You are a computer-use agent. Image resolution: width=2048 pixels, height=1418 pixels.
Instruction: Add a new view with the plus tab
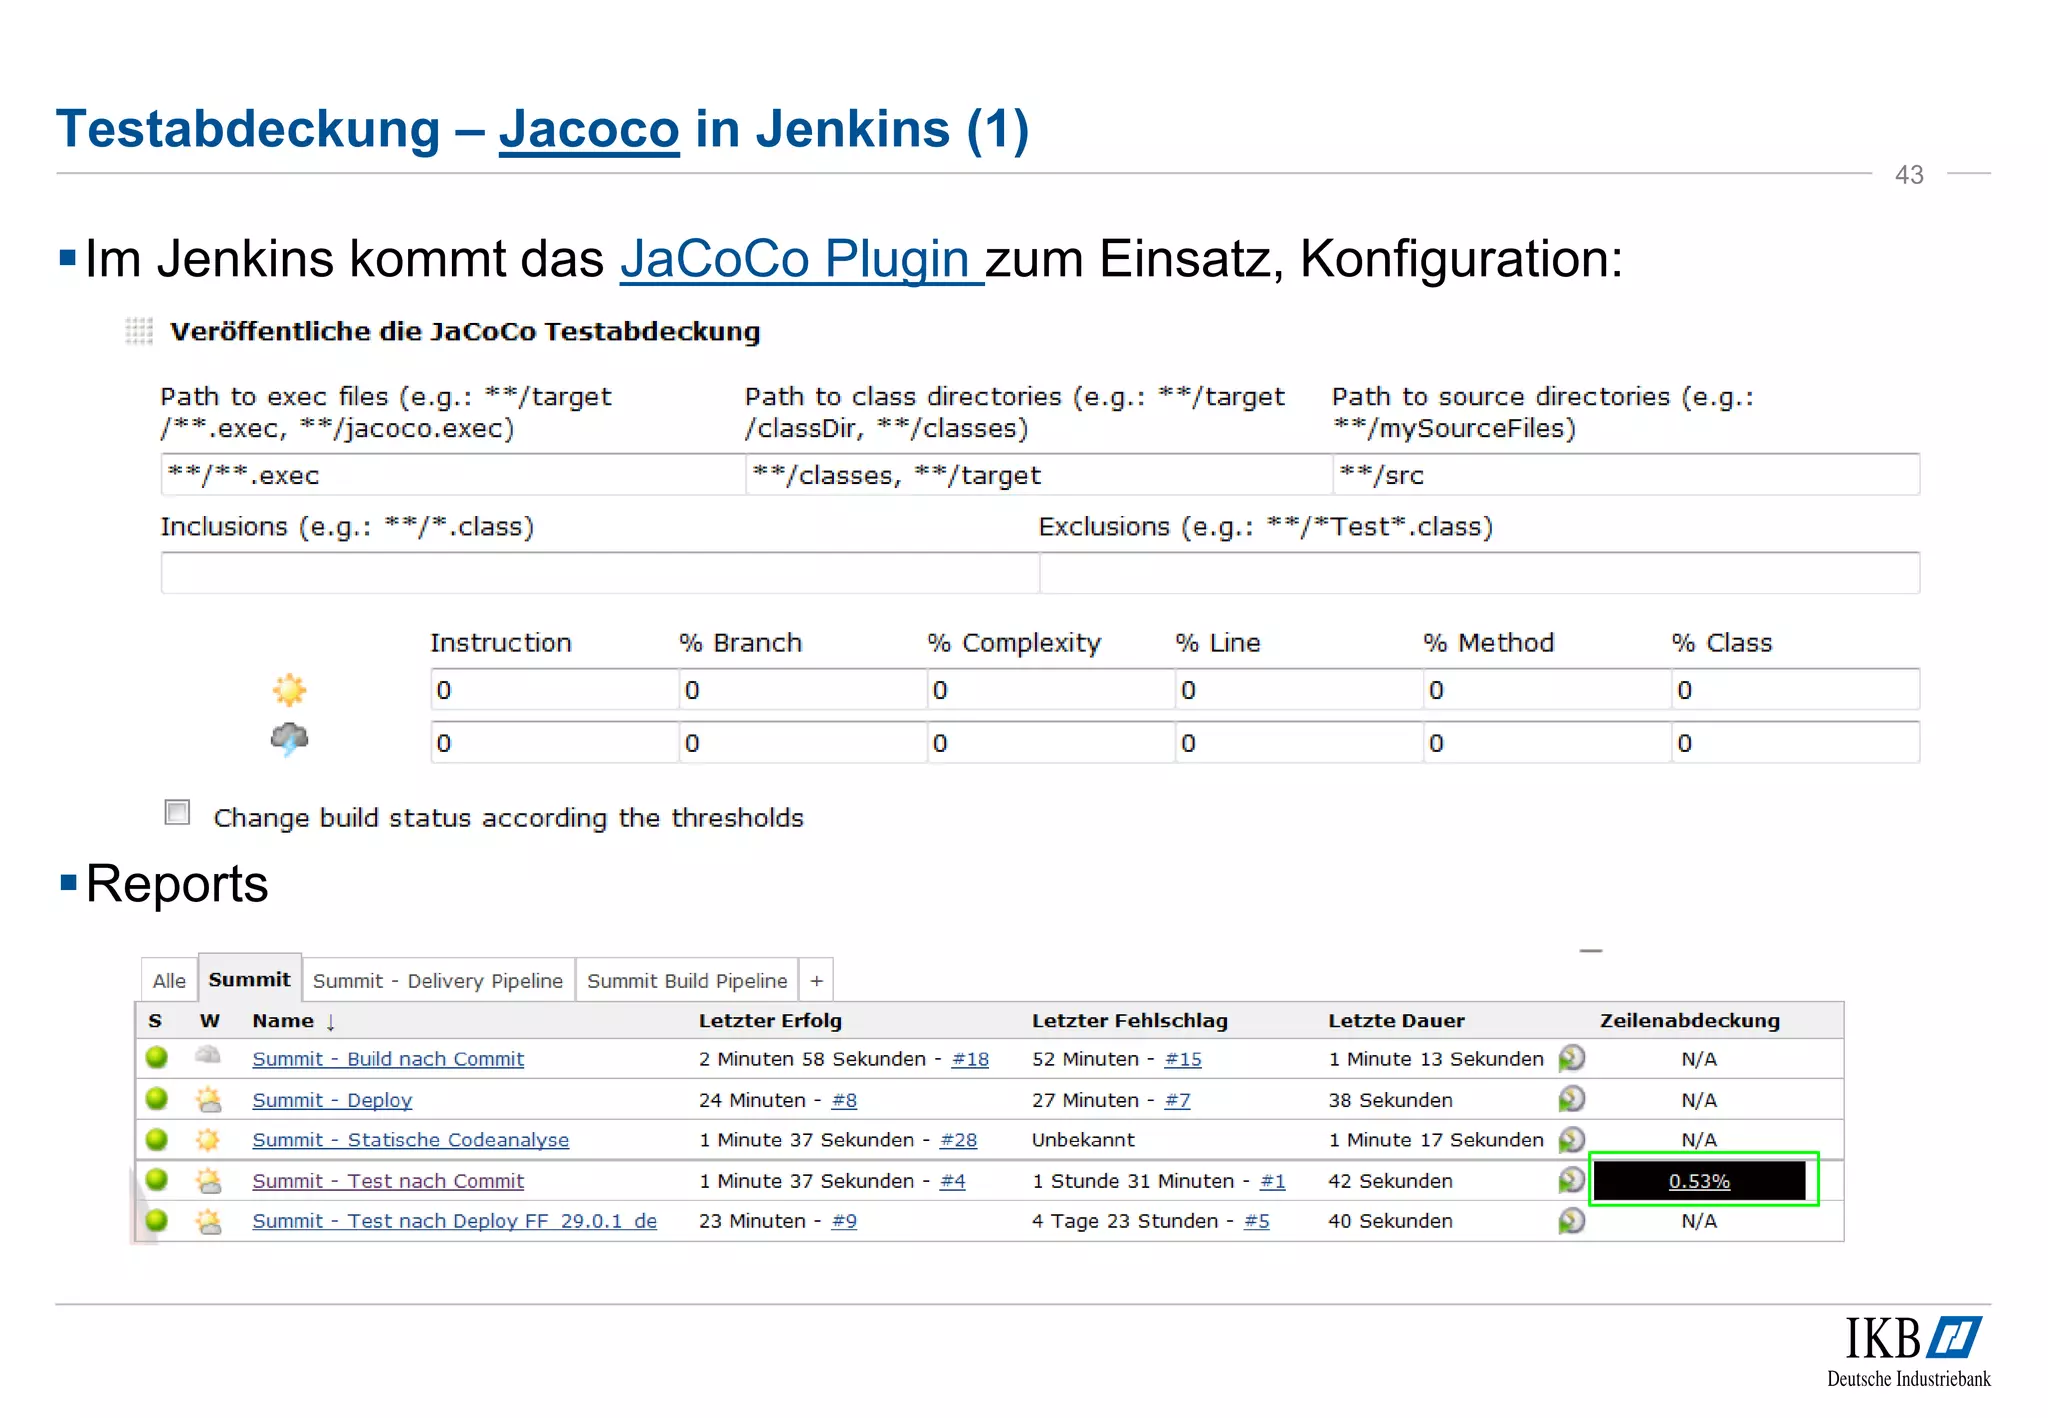[816, 980]
